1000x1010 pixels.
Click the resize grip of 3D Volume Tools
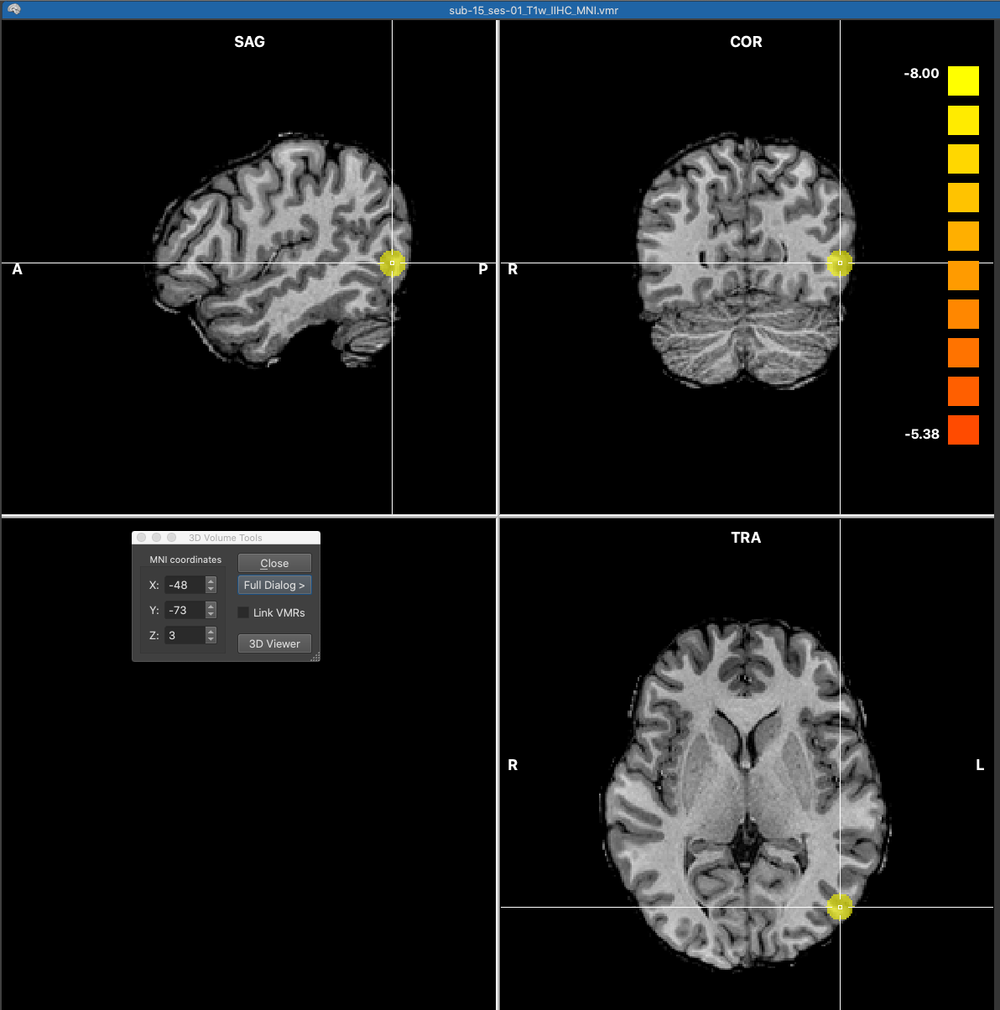(x=315, y=656)
